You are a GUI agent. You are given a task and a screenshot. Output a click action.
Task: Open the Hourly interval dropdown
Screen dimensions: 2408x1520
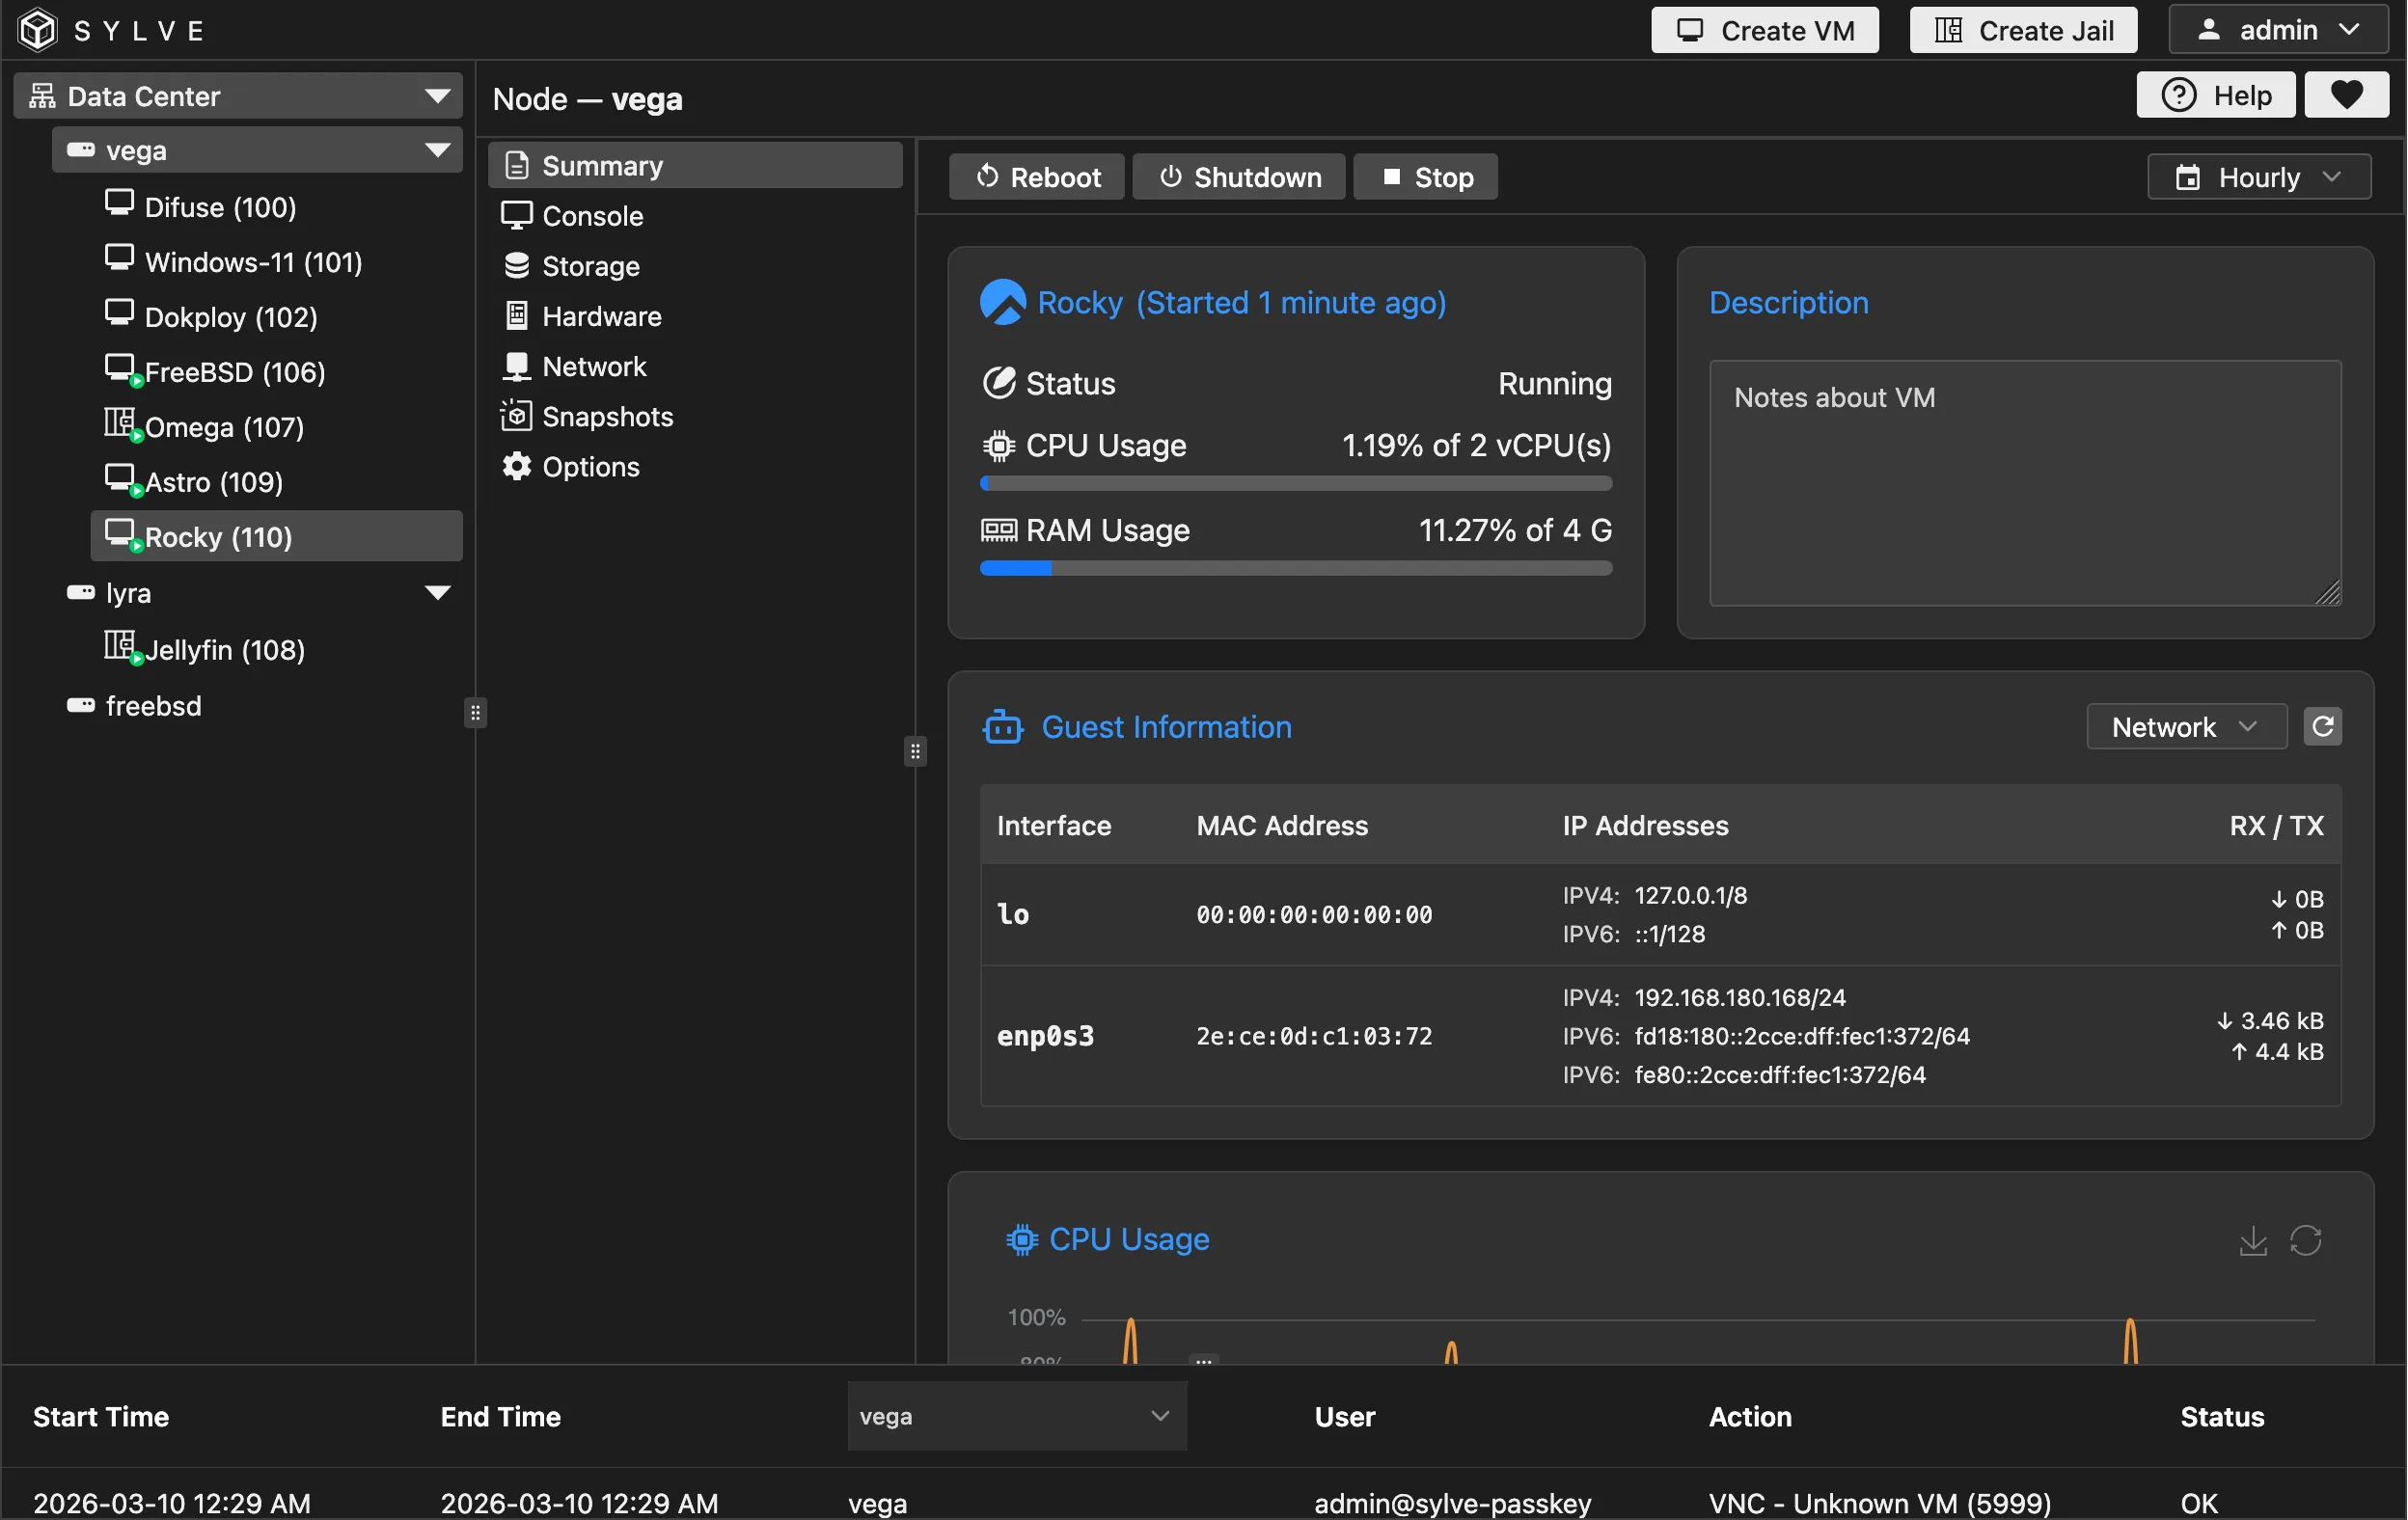2258,177
